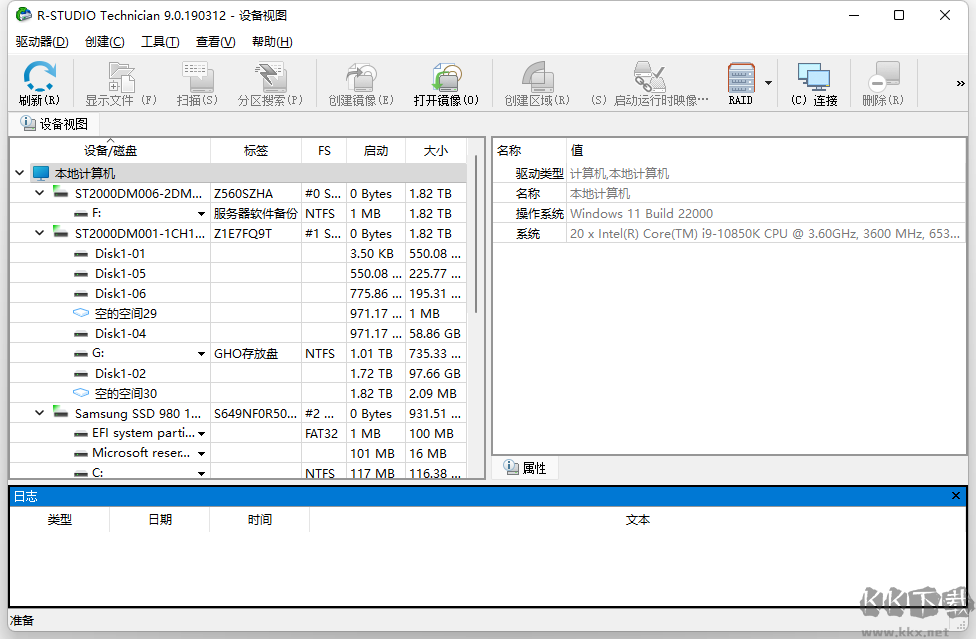Click the Delete (删除) toolbar icon

pos(883,83)
